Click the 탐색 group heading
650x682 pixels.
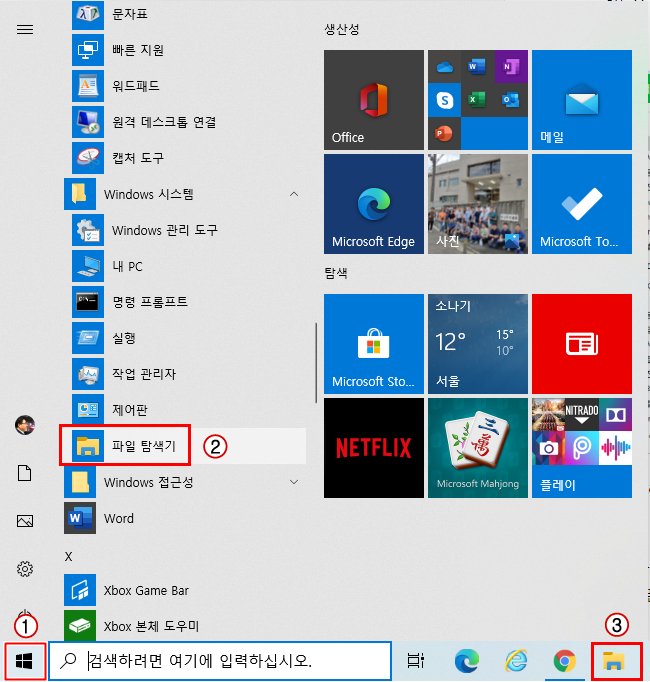(x=336, y=274)
